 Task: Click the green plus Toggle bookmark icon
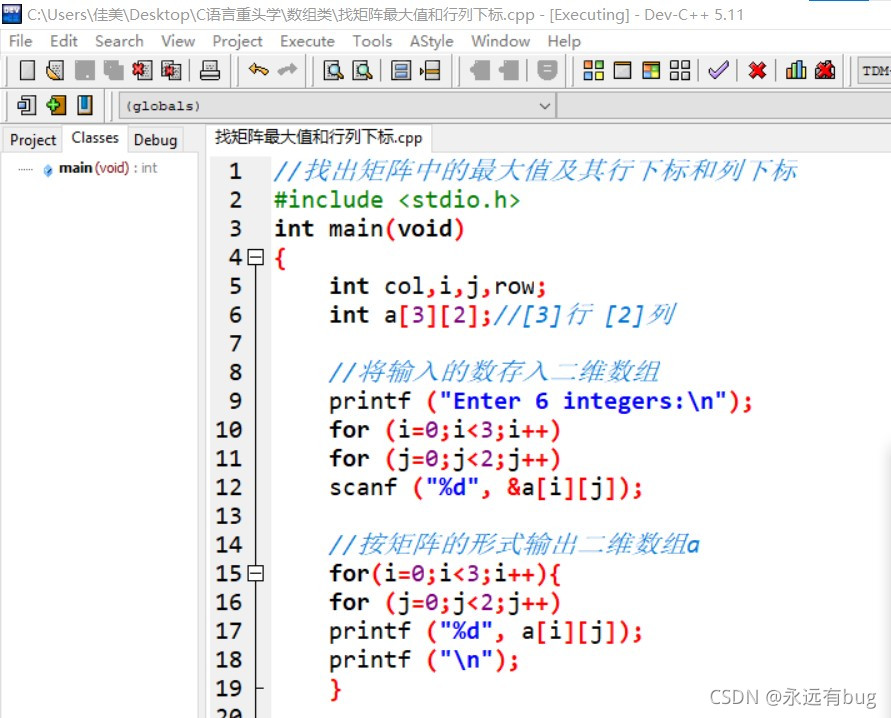coord(56,105)
